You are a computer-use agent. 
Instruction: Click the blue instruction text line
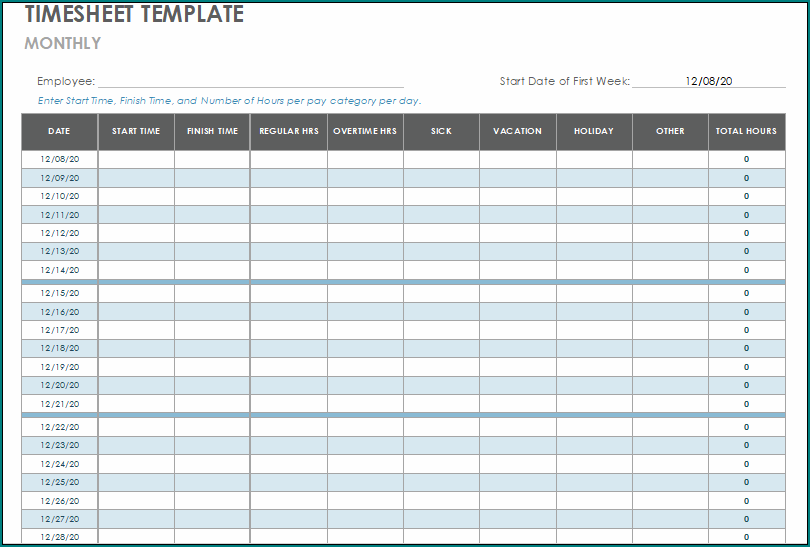click(x=229, y=101)
